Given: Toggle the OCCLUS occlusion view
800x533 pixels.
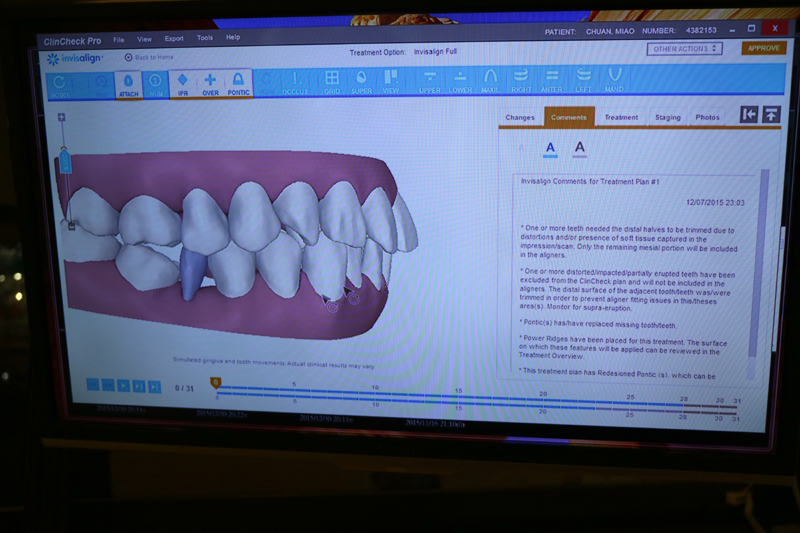Looking at the screenshot, I should (295, 83).
